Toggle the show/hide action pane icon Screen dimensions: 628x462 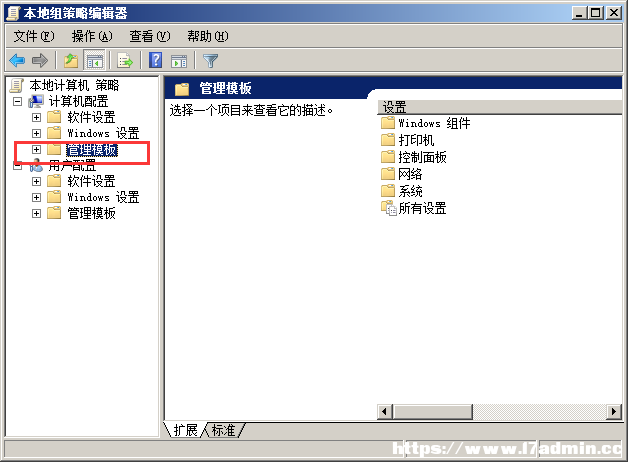(179, 61)
